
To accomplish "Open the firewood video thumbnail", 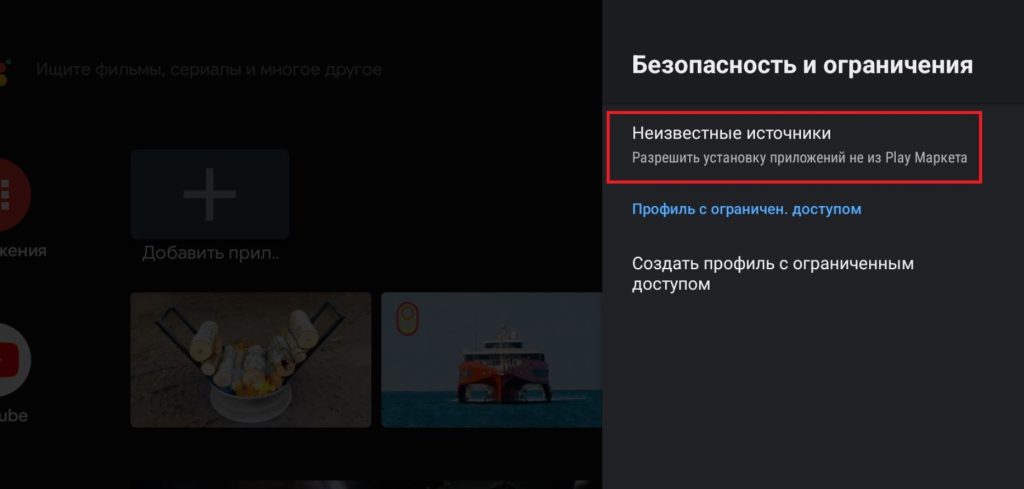I will click(x=251, y=360).
